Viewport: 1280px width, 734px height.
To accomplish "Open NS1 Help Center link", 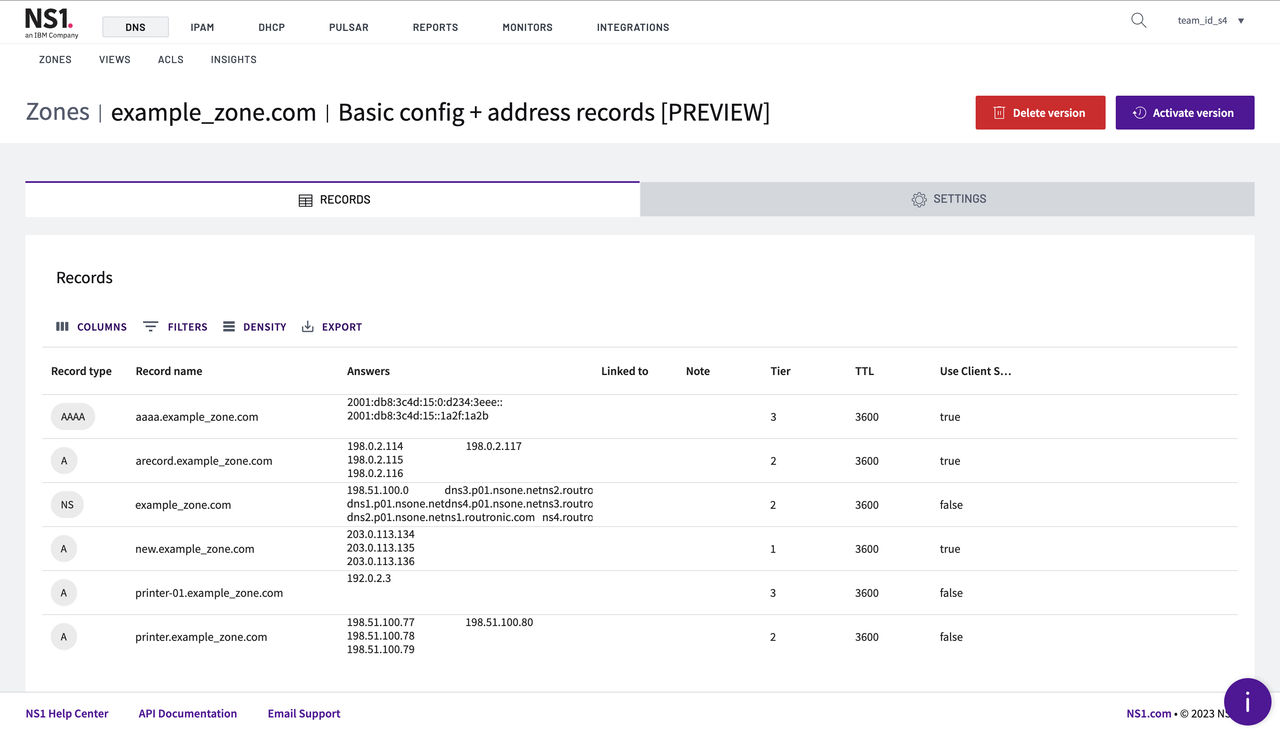I will (x=67, y=714).
